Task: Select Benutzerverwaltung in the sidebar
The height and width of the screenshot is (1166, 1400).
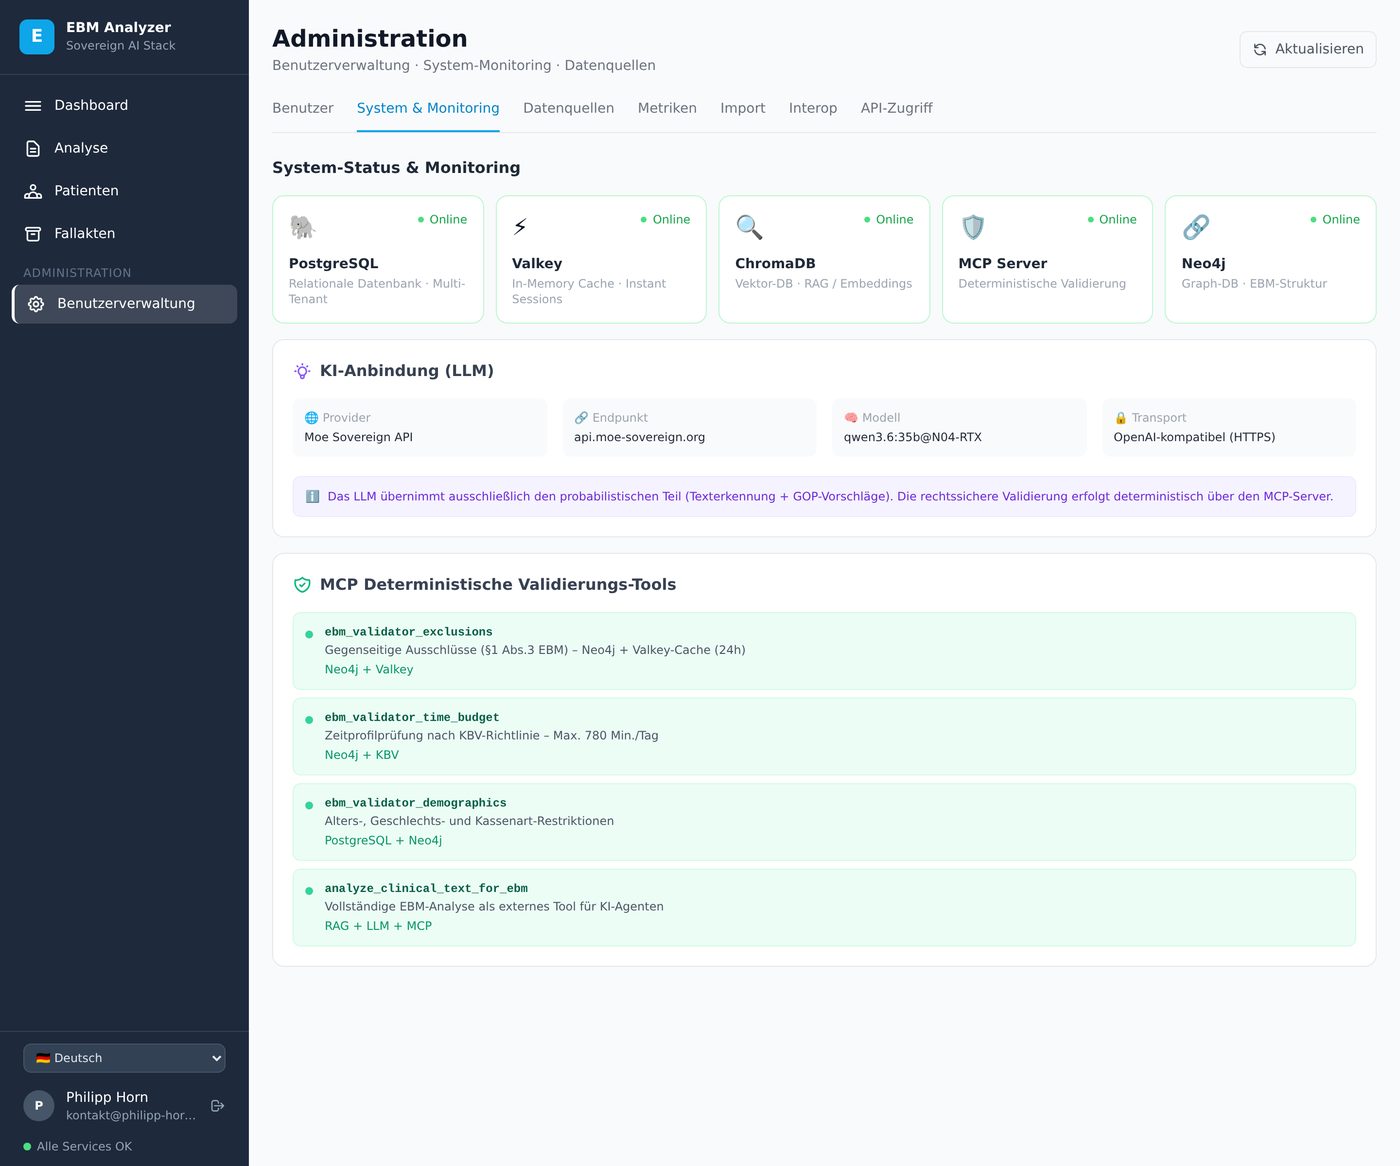Action: pos(124,304)
